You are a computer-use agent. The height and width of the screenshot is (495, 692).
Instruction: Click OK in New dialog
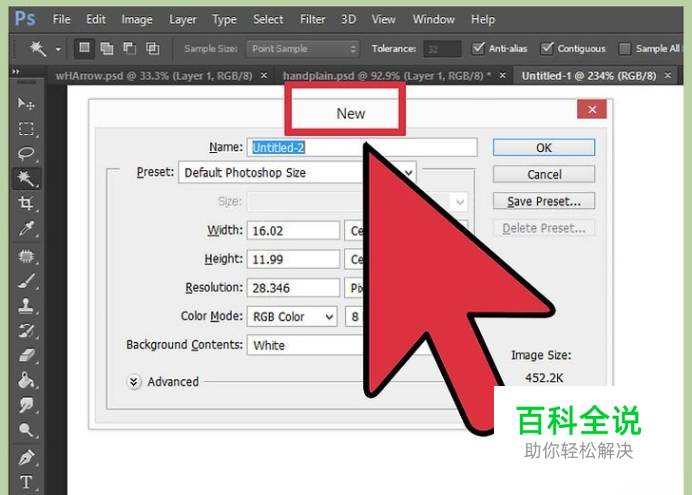tap(544, 147)
